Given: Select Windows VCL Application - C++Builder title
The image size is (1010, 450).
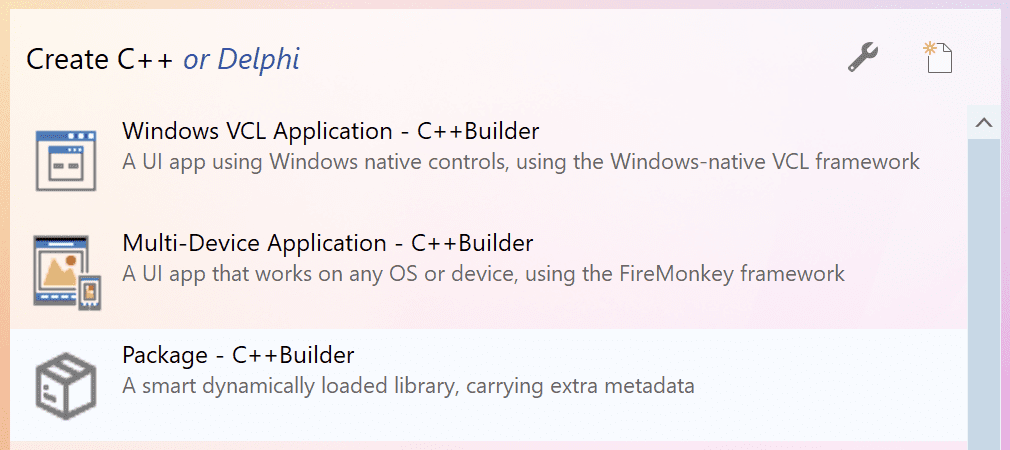Looking at the screenshot, I should 330,131.
